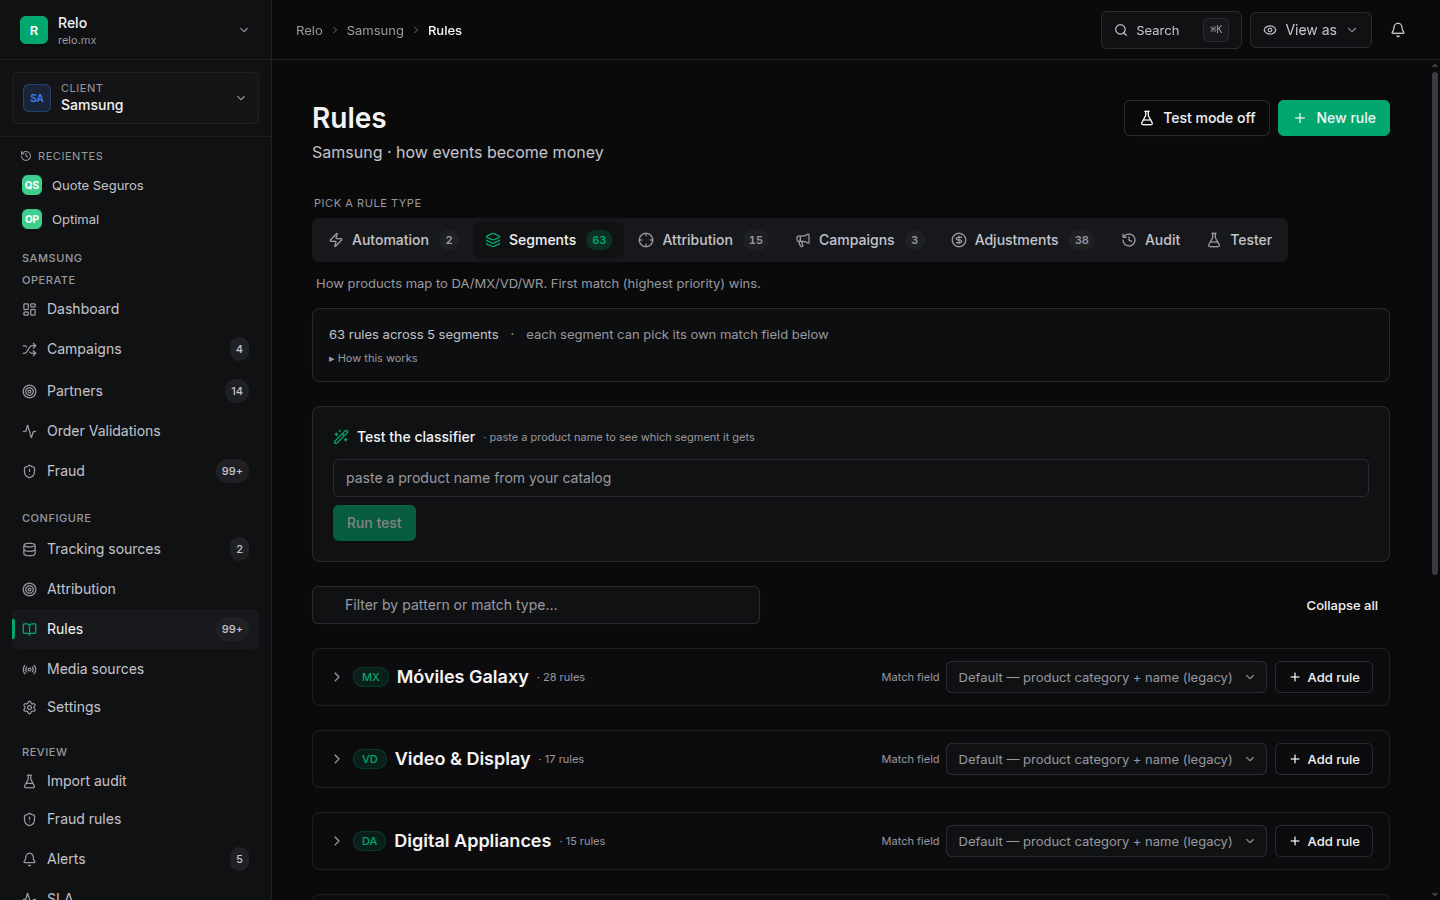1440x900 pixels.
Task: Open Match field dropdown for Digital Appliances
Action: pyautogui.click(x=1106, y=841)
